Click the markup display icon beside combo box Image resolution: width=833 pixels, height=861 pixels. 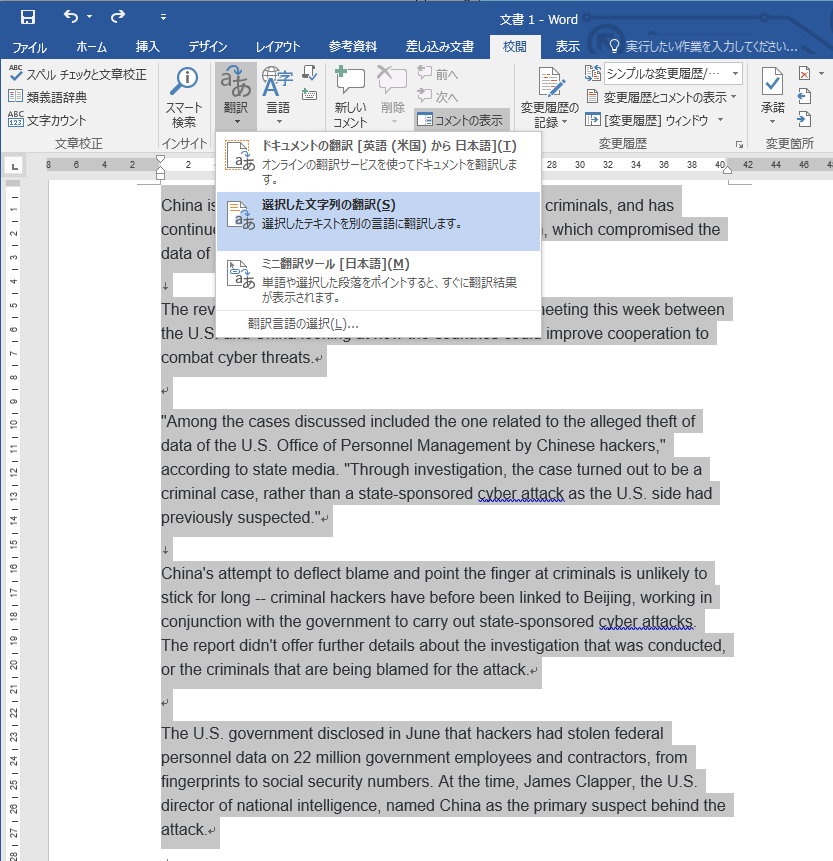click(x=592, y=73)
